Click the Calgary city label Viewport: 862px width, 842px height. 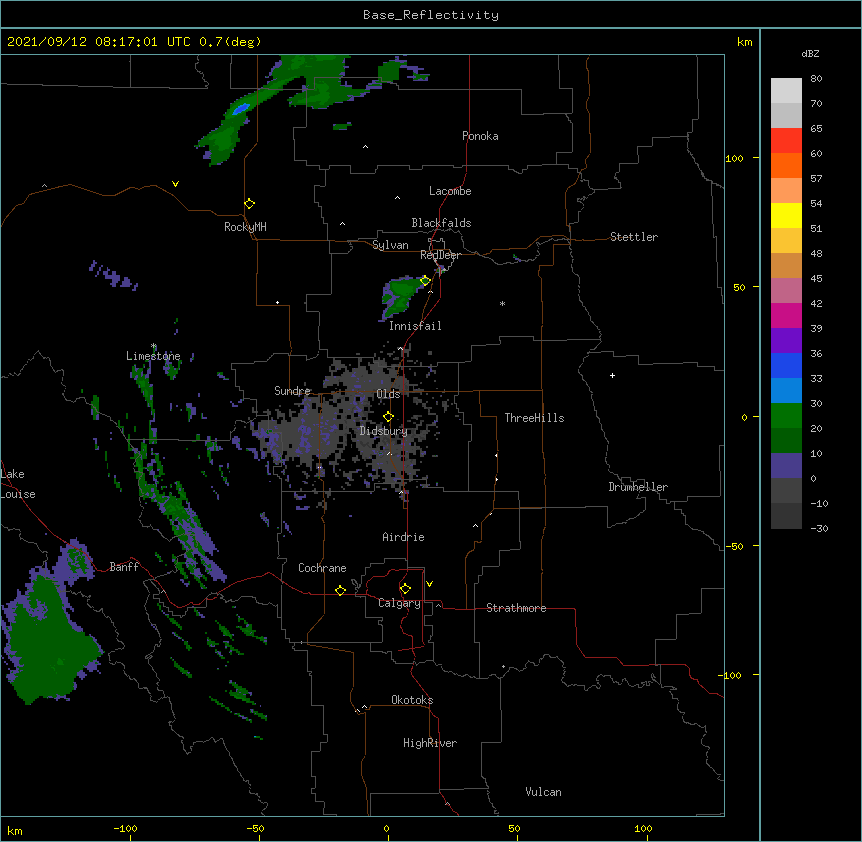pos(399,603)
